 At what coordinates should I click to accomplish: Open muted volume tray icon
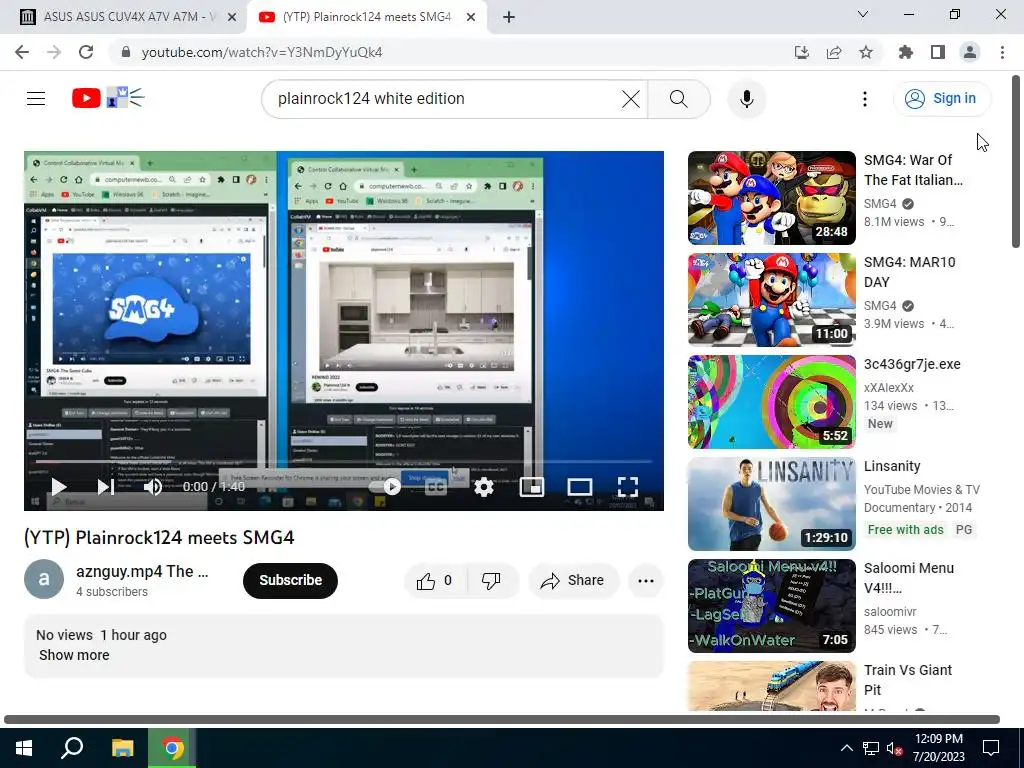tap(894, 748)
